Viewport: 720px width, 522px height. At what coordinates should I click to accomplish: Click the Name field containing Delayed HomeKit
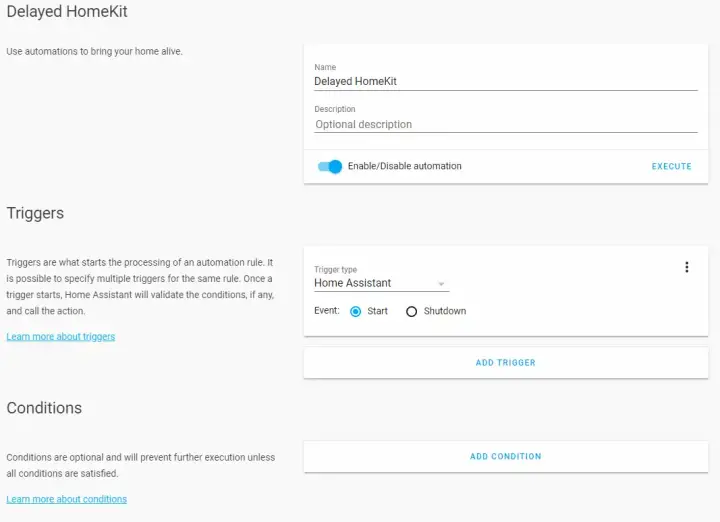(x=506, y=82)
